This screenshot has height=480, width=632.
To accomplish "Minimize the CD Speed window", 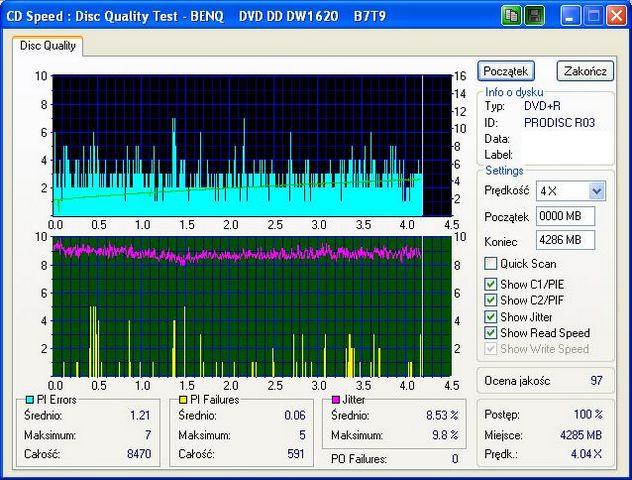I will (570, 16).
